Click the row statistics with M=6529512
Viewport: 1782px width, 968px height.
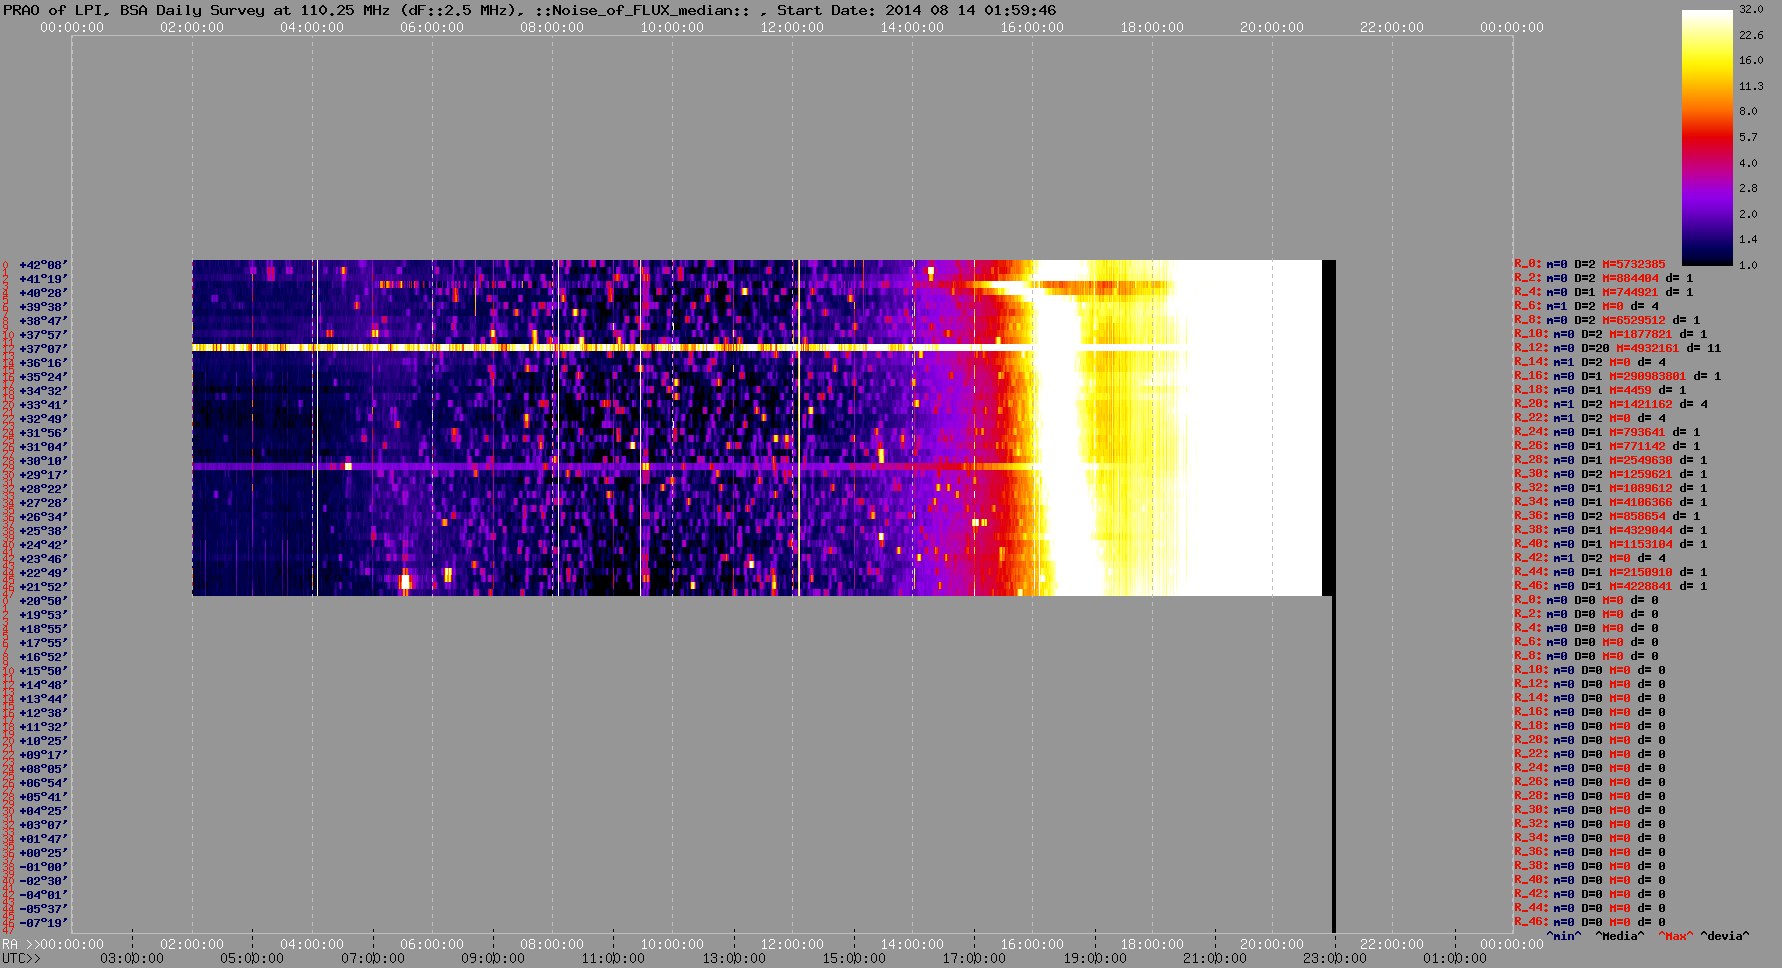point(1607,320)
